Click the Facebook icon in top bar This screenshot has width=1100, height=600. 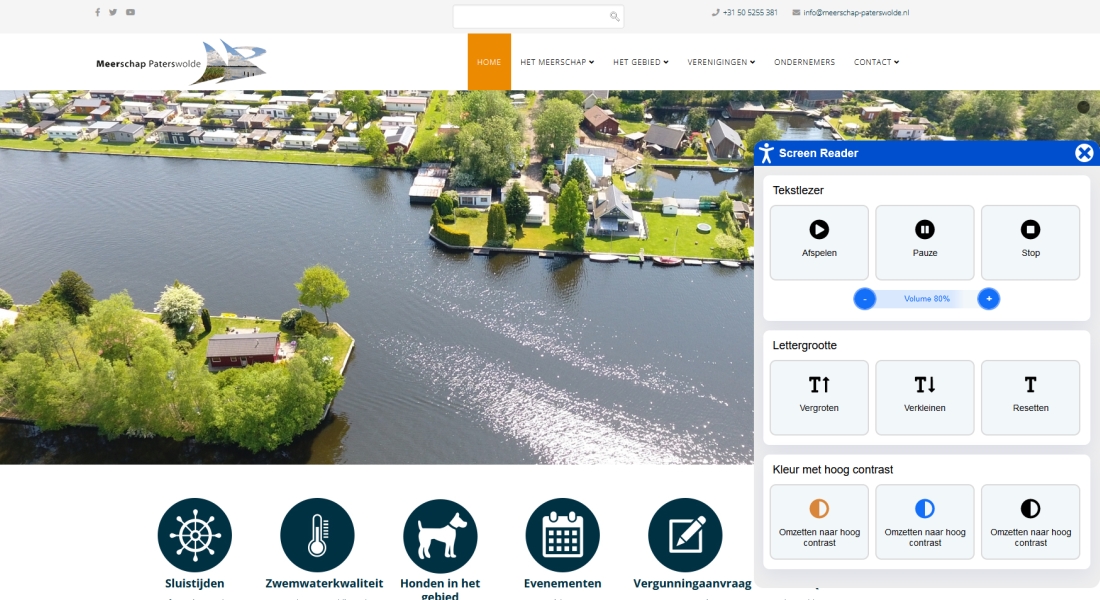(97, 13)
